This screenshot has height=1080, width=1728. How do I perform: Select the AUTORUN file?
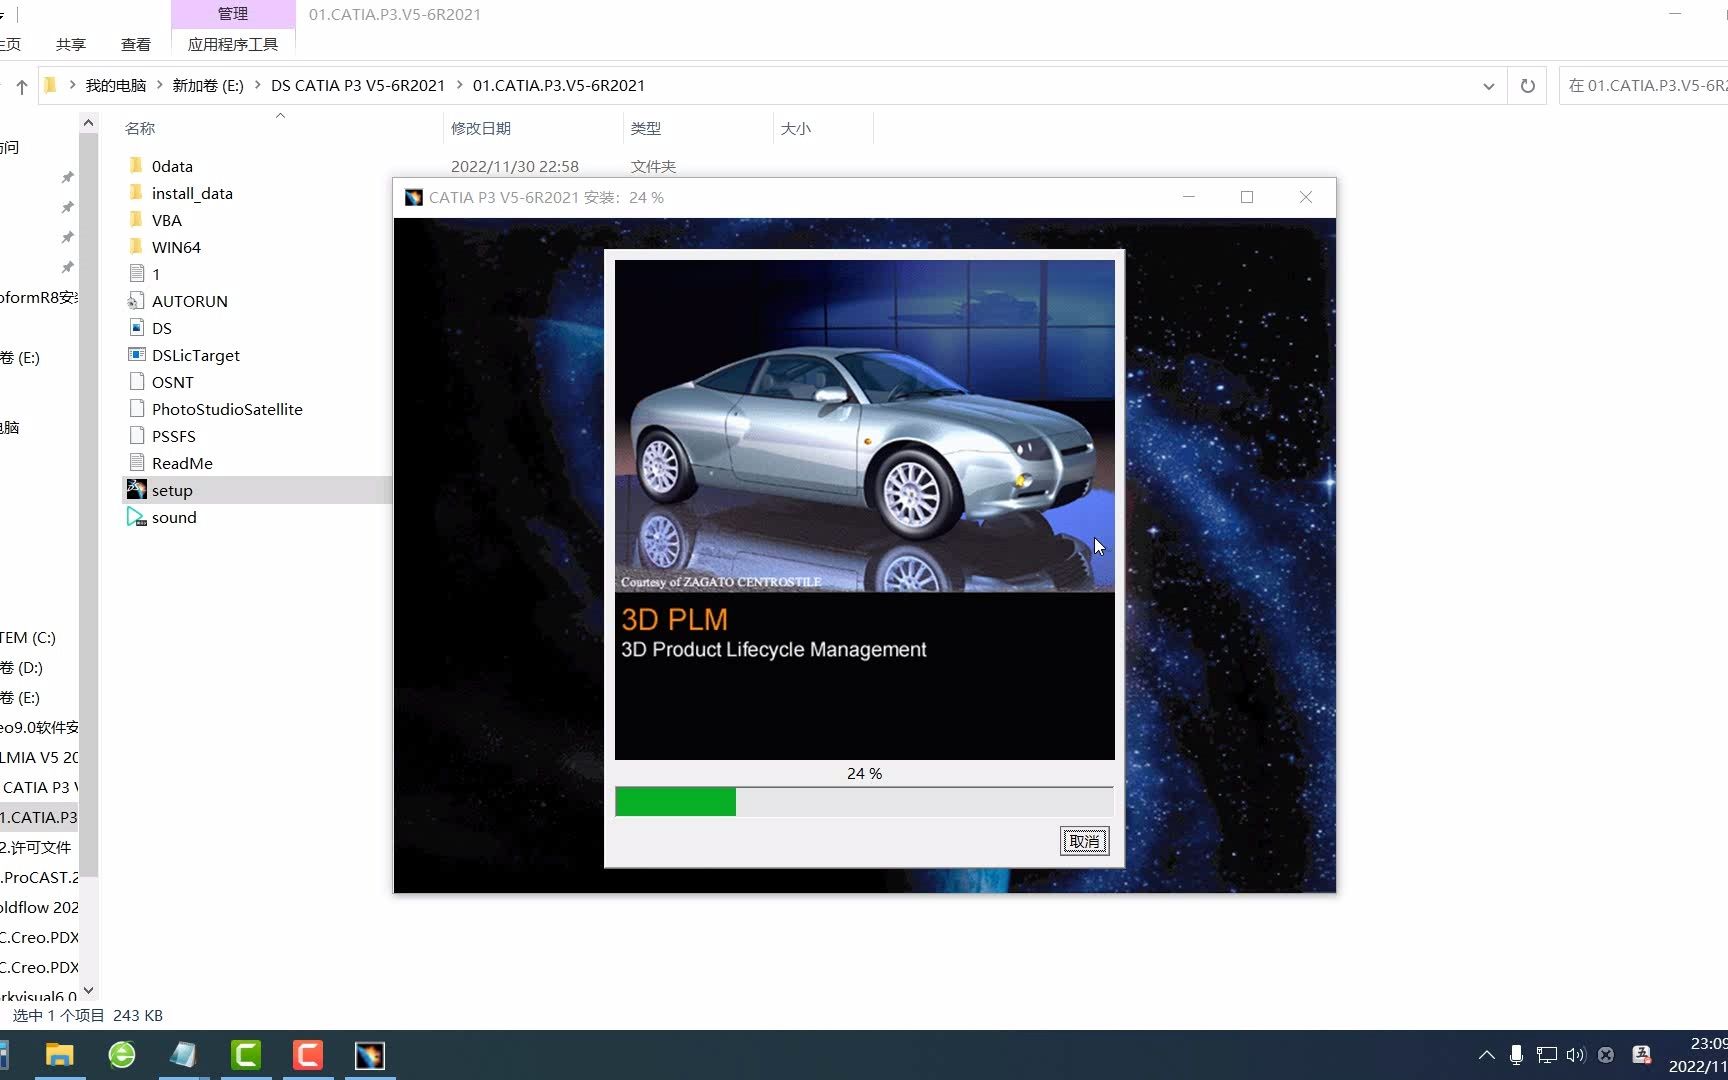189,301
